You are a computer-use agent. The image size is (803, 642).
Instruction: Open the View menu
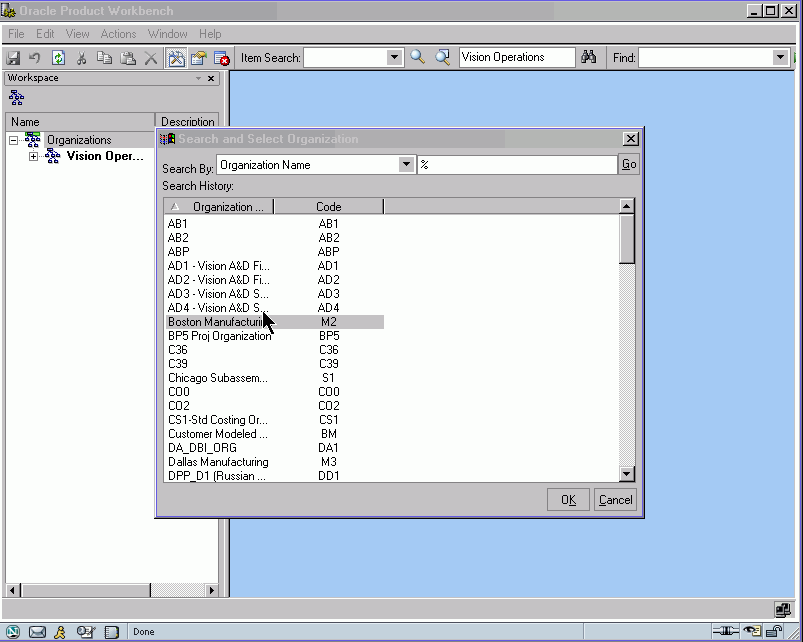tap(77, 34)
